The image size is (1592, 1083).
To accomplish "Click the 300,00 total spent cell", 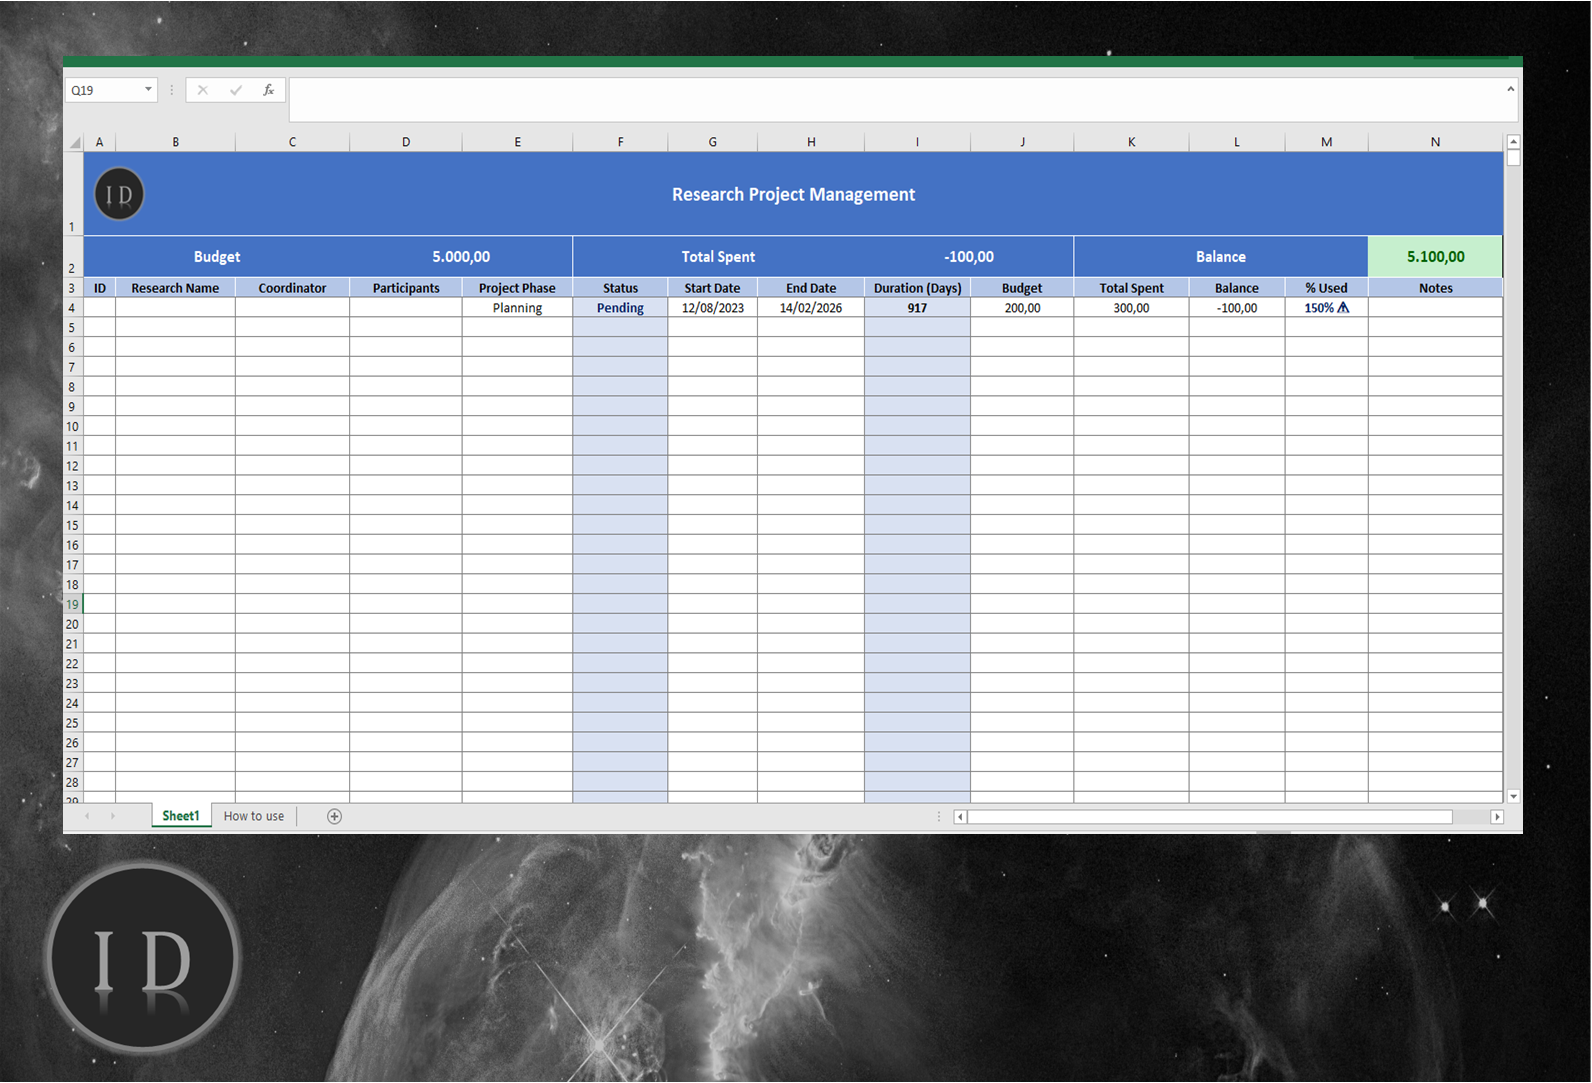I will point(1131,308).
